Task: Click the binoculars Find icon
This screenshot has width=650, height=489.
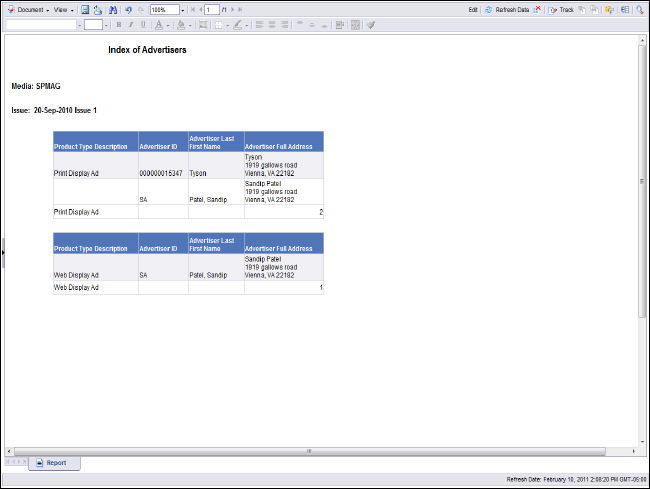Action: tap(113, 9)
